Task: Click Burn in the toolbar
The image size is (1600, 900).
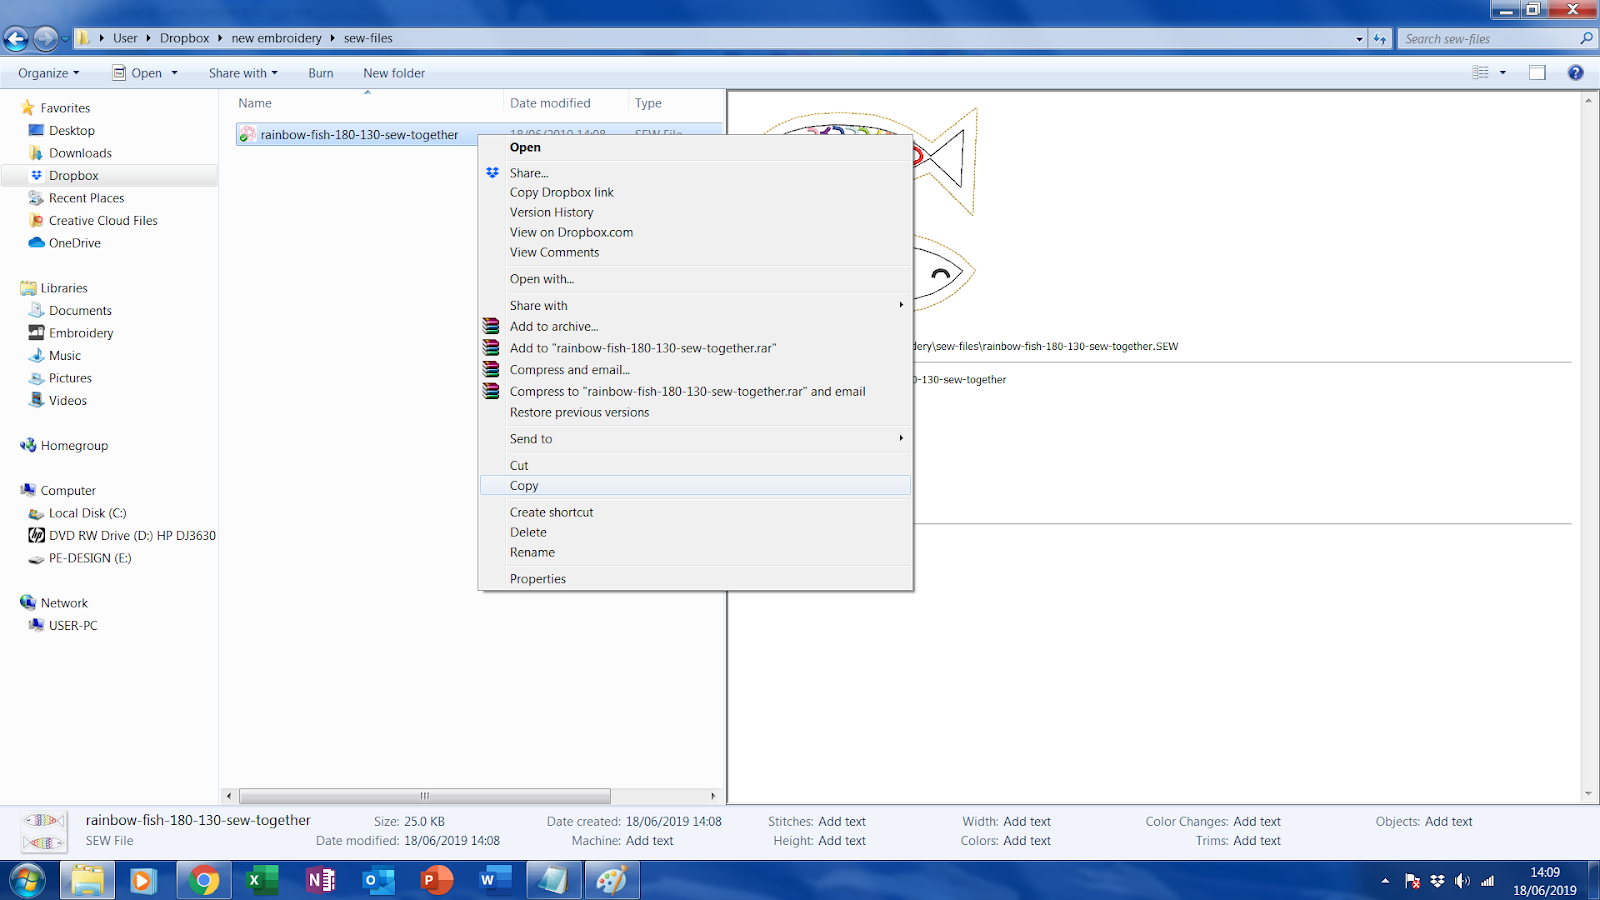Action: pyautogui.click(x=321, y=73)
